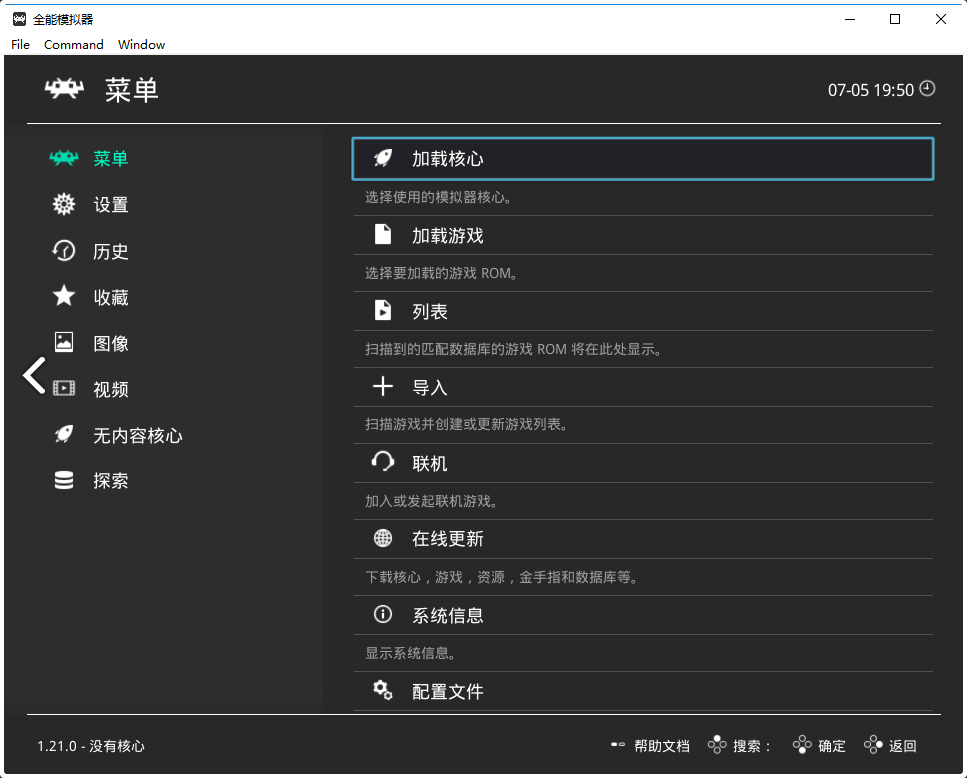Open the Window menu

[141, 44]
